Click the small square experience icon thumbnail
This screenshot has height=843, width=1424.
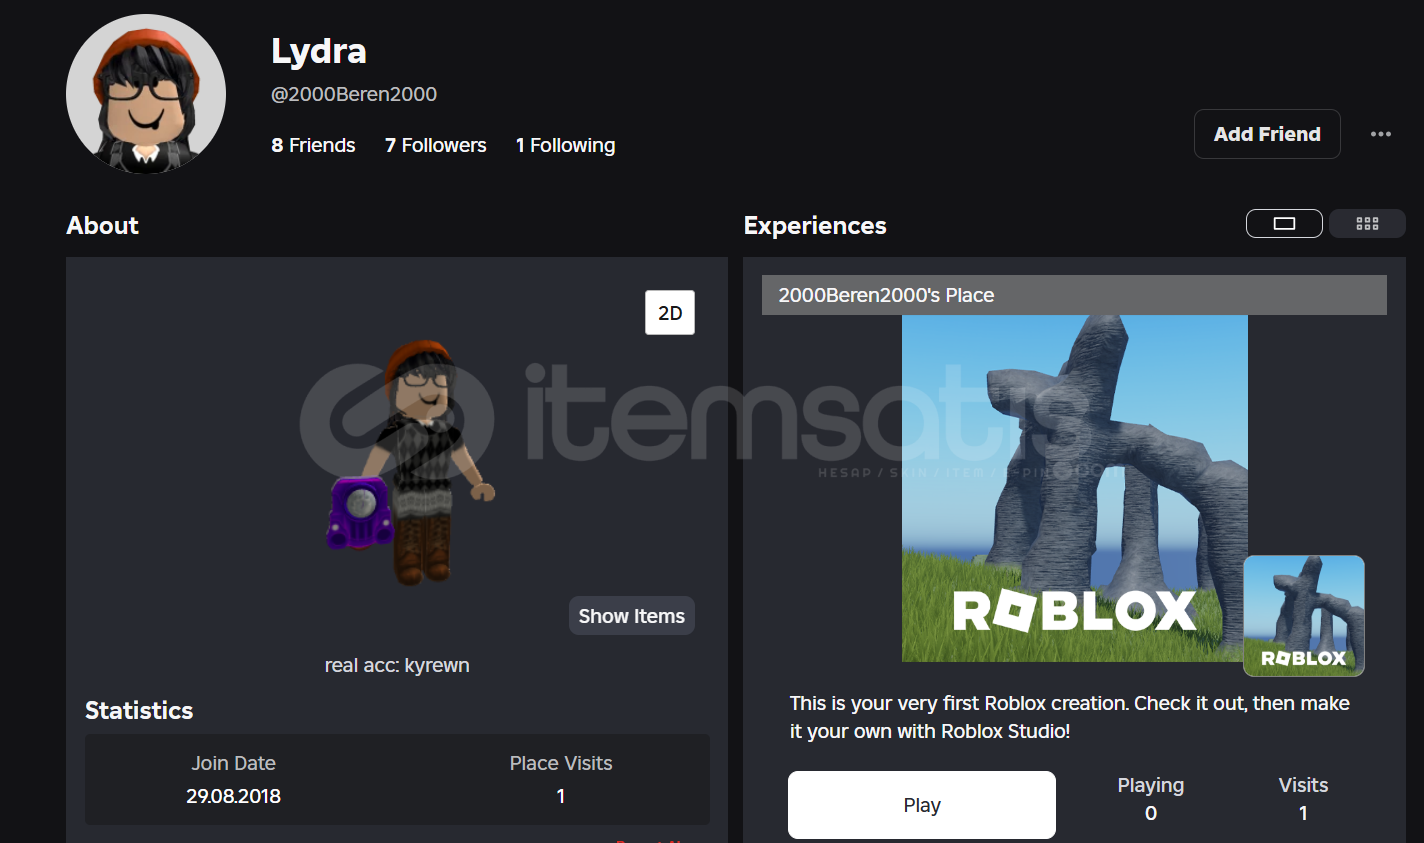[1304, 616]
